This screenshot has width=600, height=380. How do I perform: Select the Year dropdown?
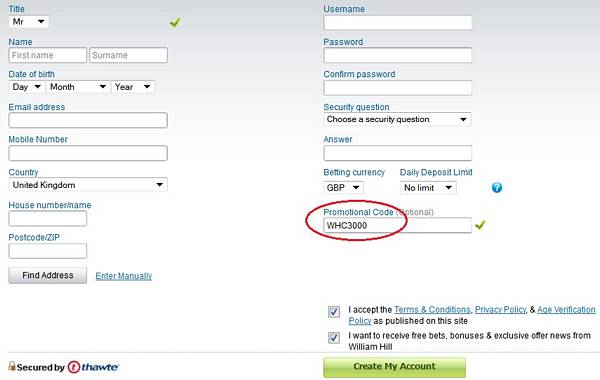tap(133, 87)
